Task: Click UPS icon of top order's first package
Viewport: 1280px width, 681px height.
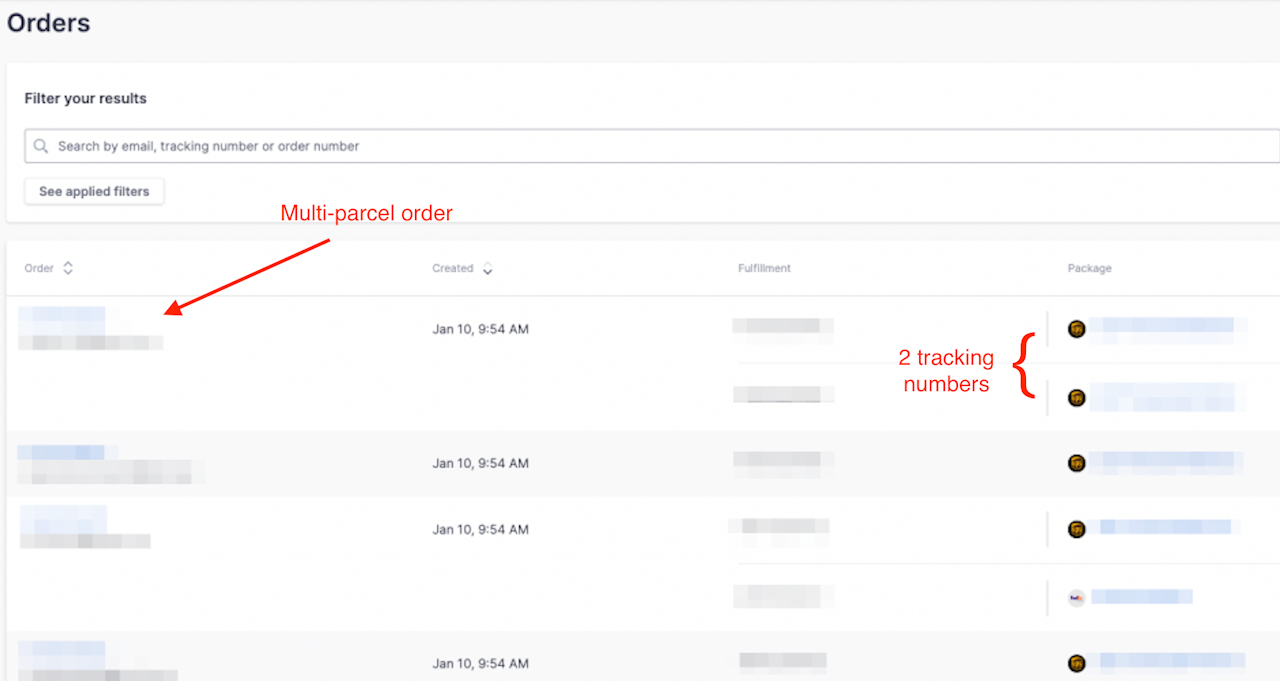Action: point(1076,329)
